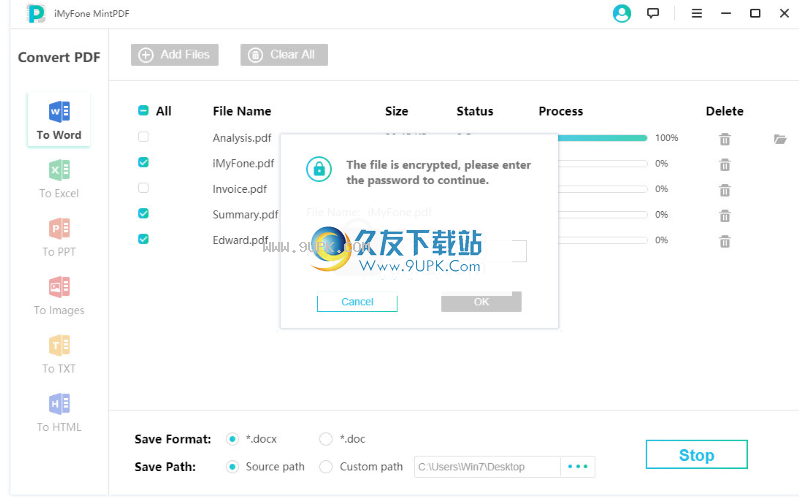The width and height of the screenshot is (799, 499).
Task: Open the feedback chat bubble icon
Action: pos(653,14)
